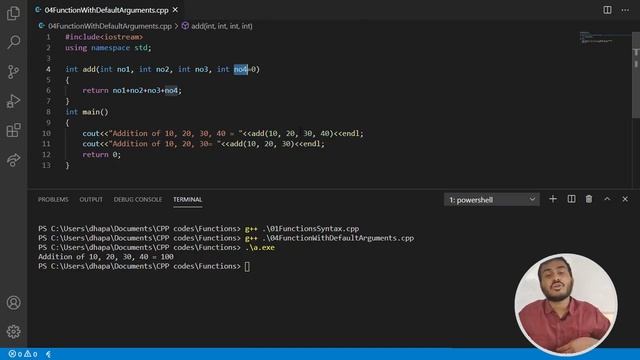
Task: Click the errors and warnings status indicator
Action: pos(23,354)
